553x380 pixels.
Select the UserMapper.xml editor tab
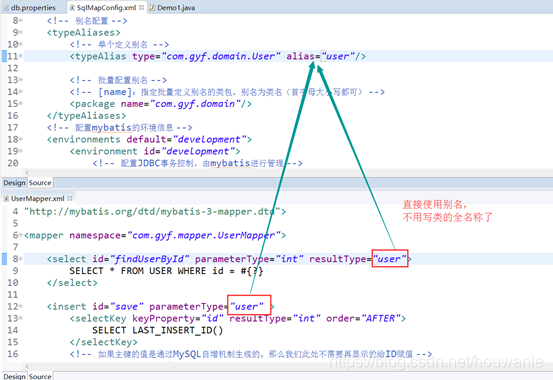[x=37, y=198]
